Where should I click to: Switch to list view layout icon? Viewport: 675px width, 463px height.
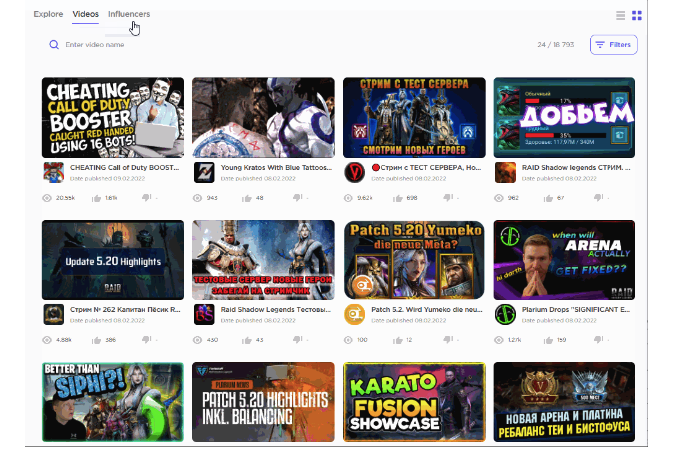tap(620, 16)
